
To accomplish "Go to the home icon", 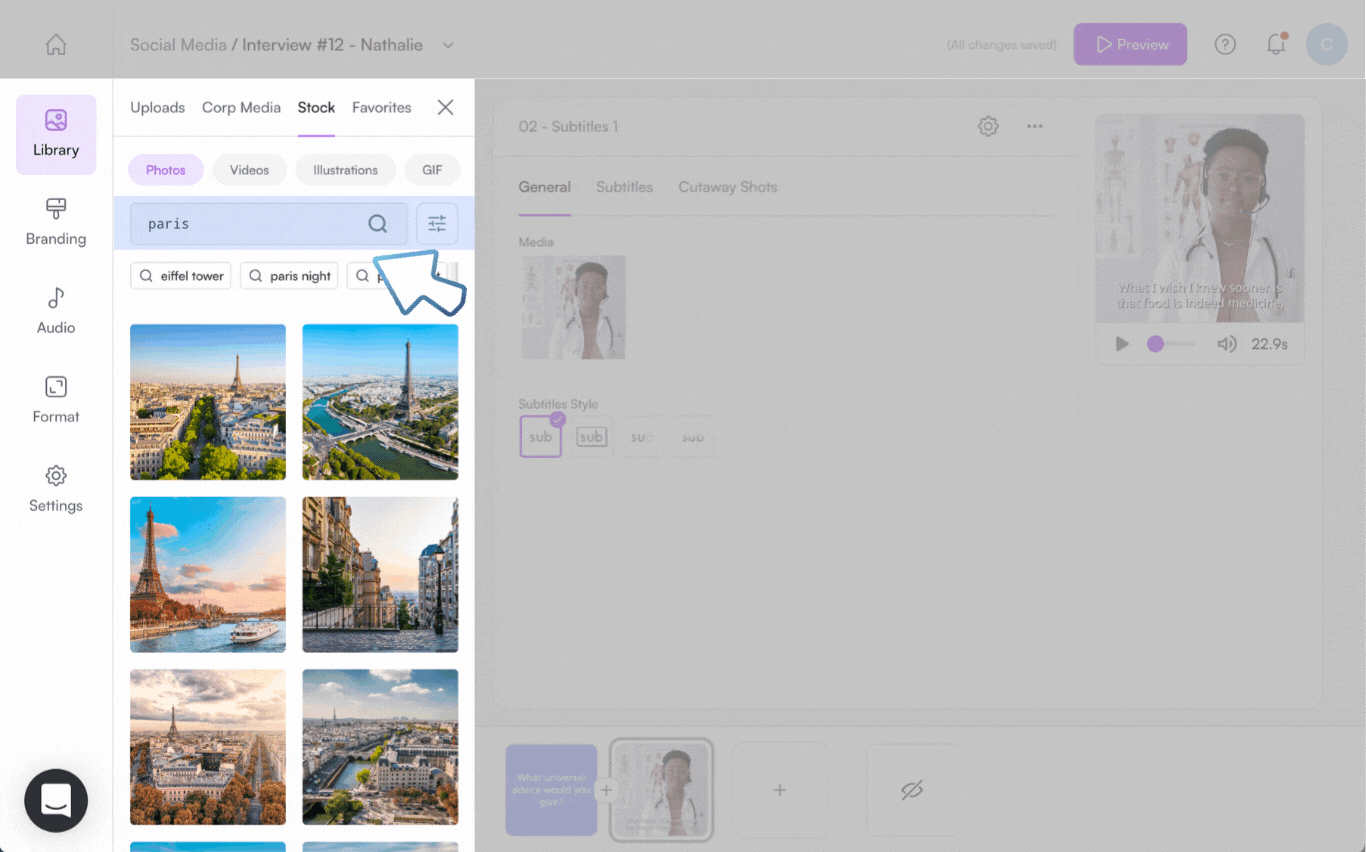I will (56, 45).
